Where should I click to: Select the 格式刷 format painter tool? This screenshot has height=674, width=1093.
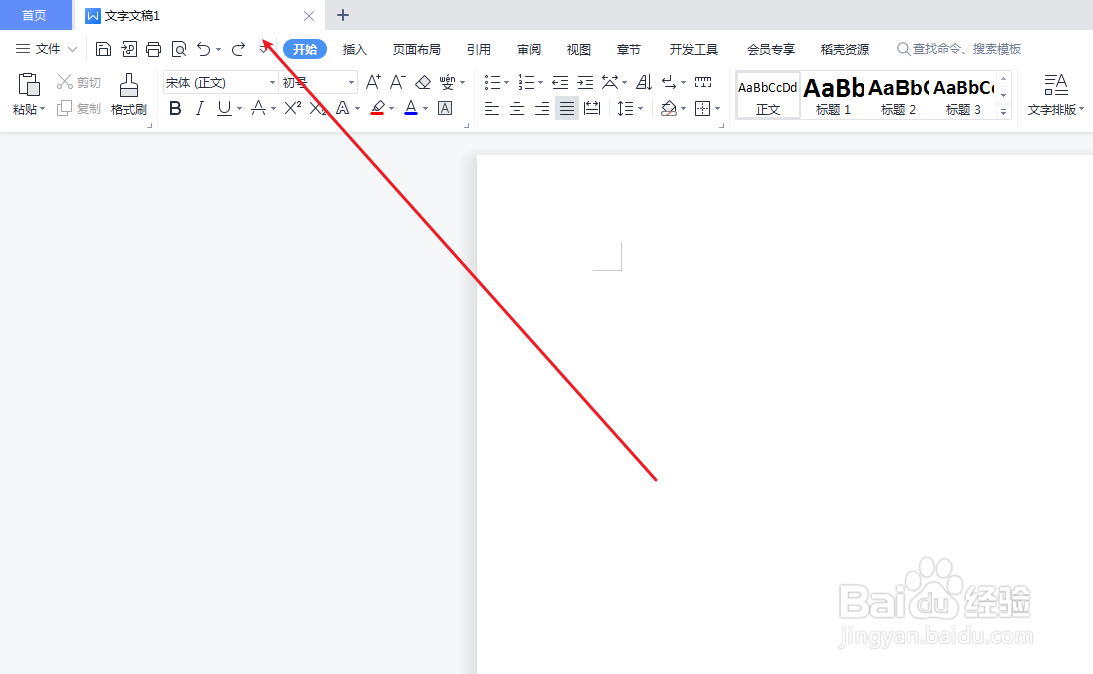coord(128,95)
